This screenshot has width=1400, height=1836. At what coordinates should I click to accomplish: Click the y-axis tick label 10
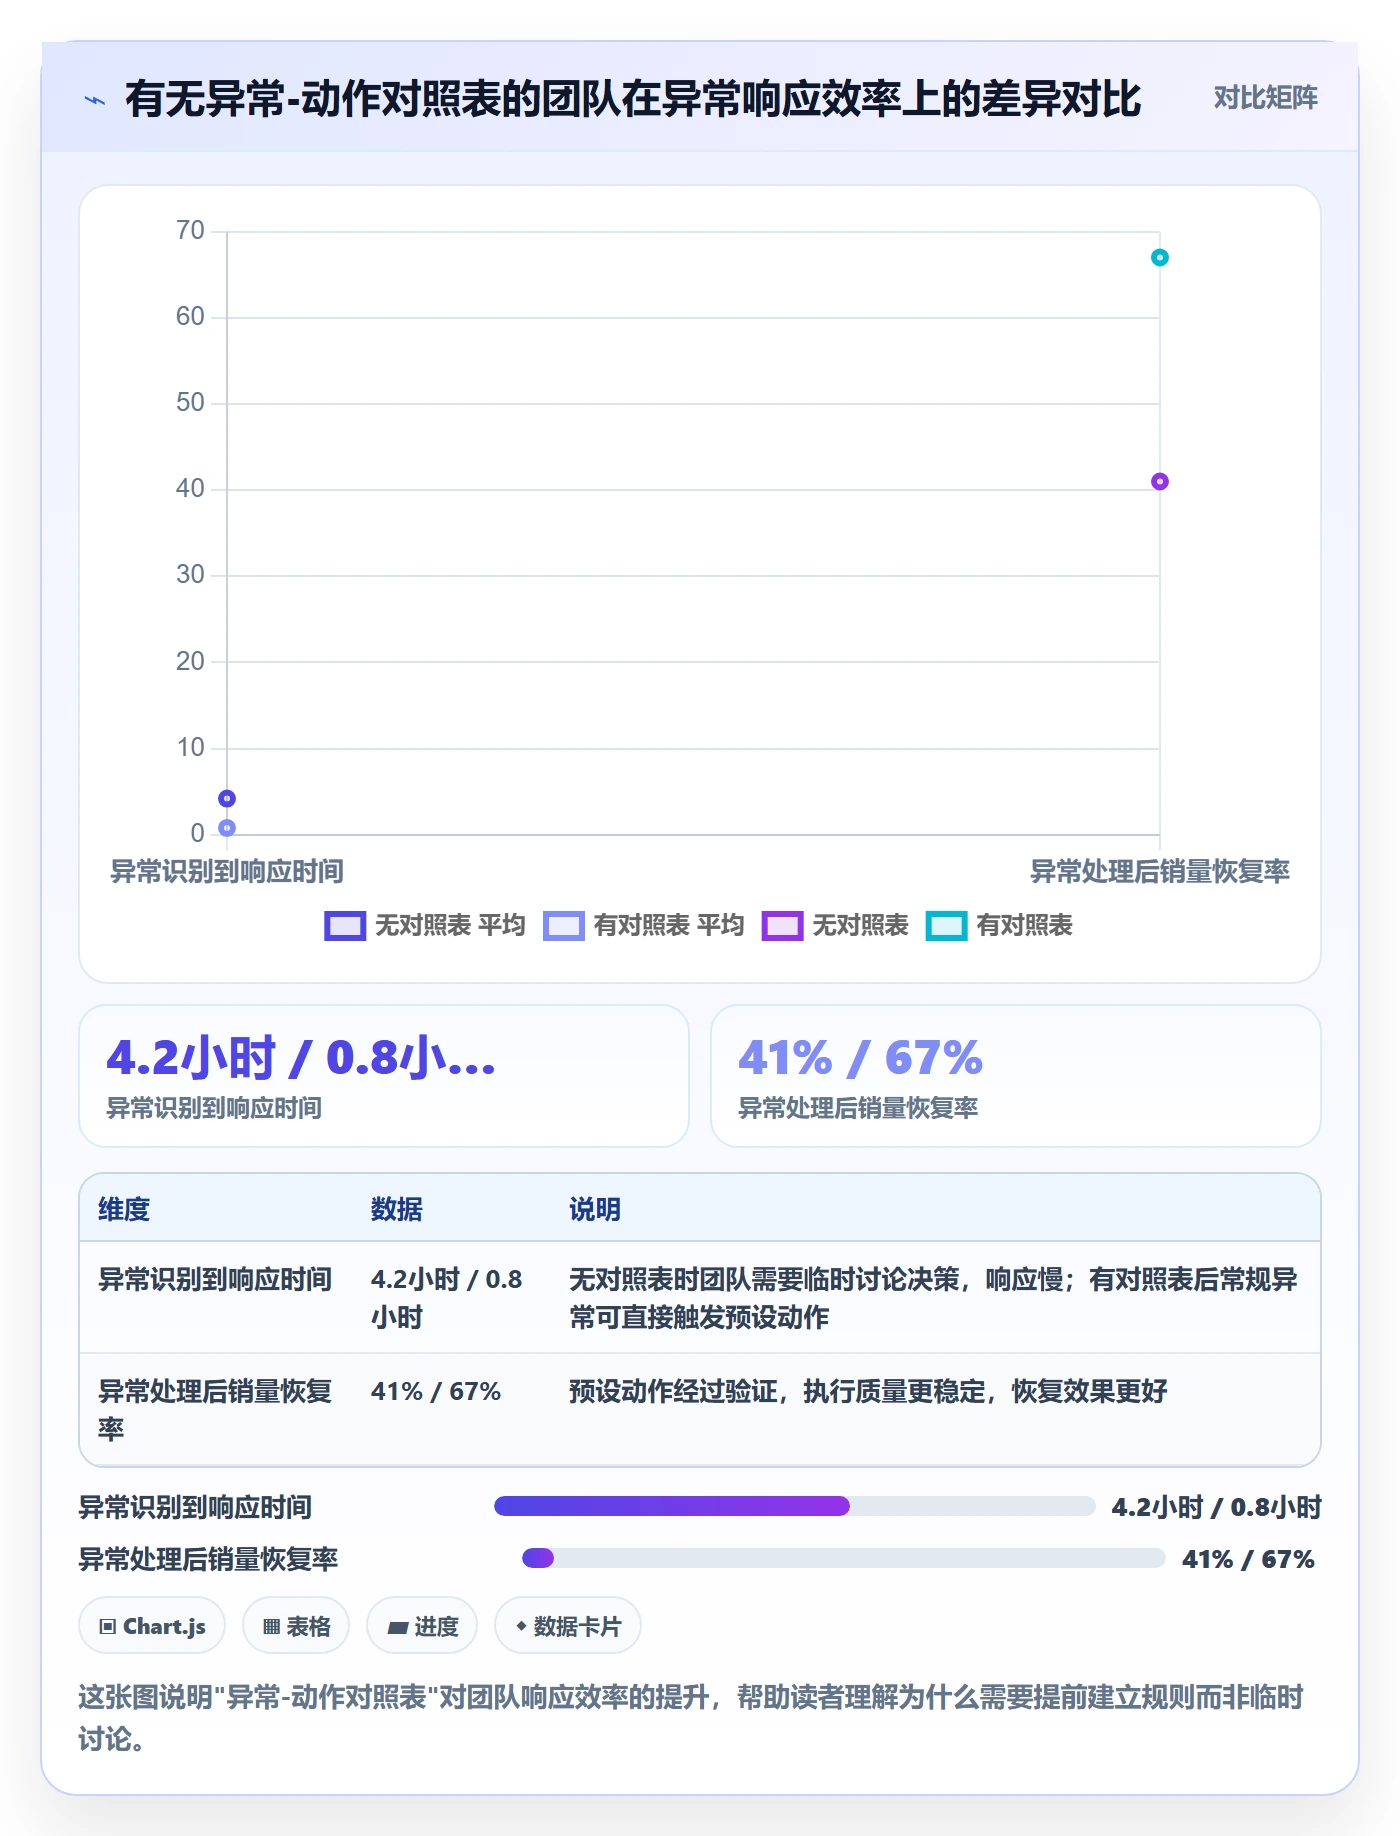(190, 747)
